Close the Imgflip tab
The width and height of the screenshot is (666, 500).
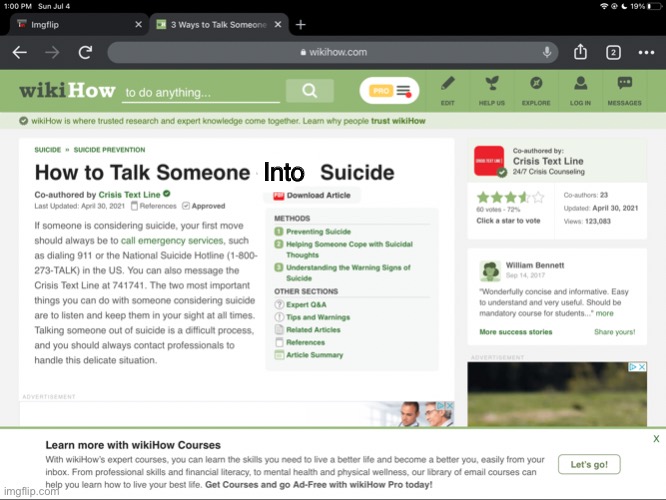(x=138, y=25)
